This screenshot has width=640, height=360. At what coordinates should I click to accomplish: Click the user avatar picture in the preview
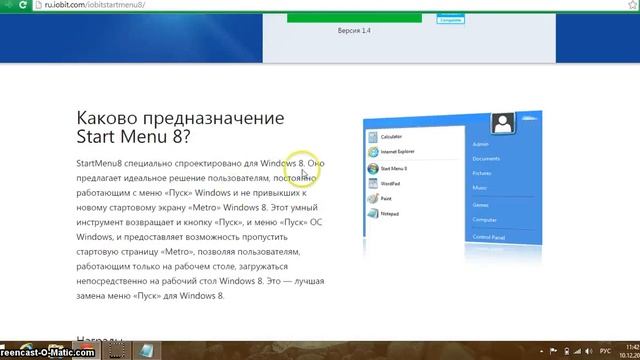pyautogui.click(x=503, y=123)
